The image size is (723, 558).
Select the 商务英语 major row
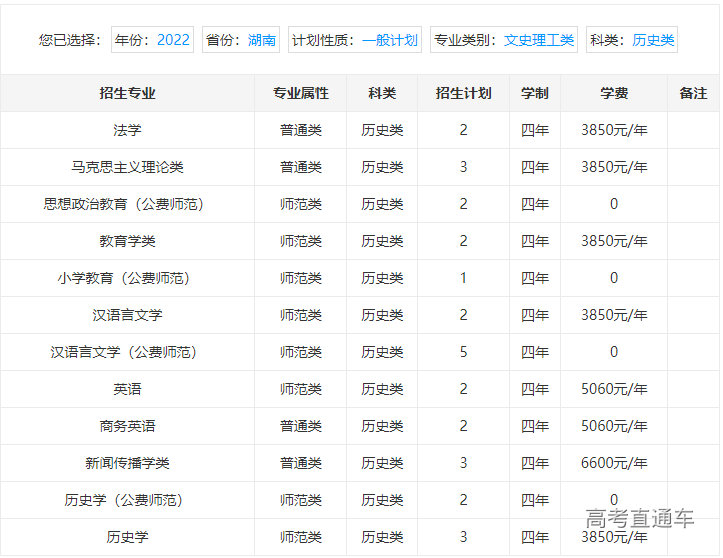click(x=127, y=426)
